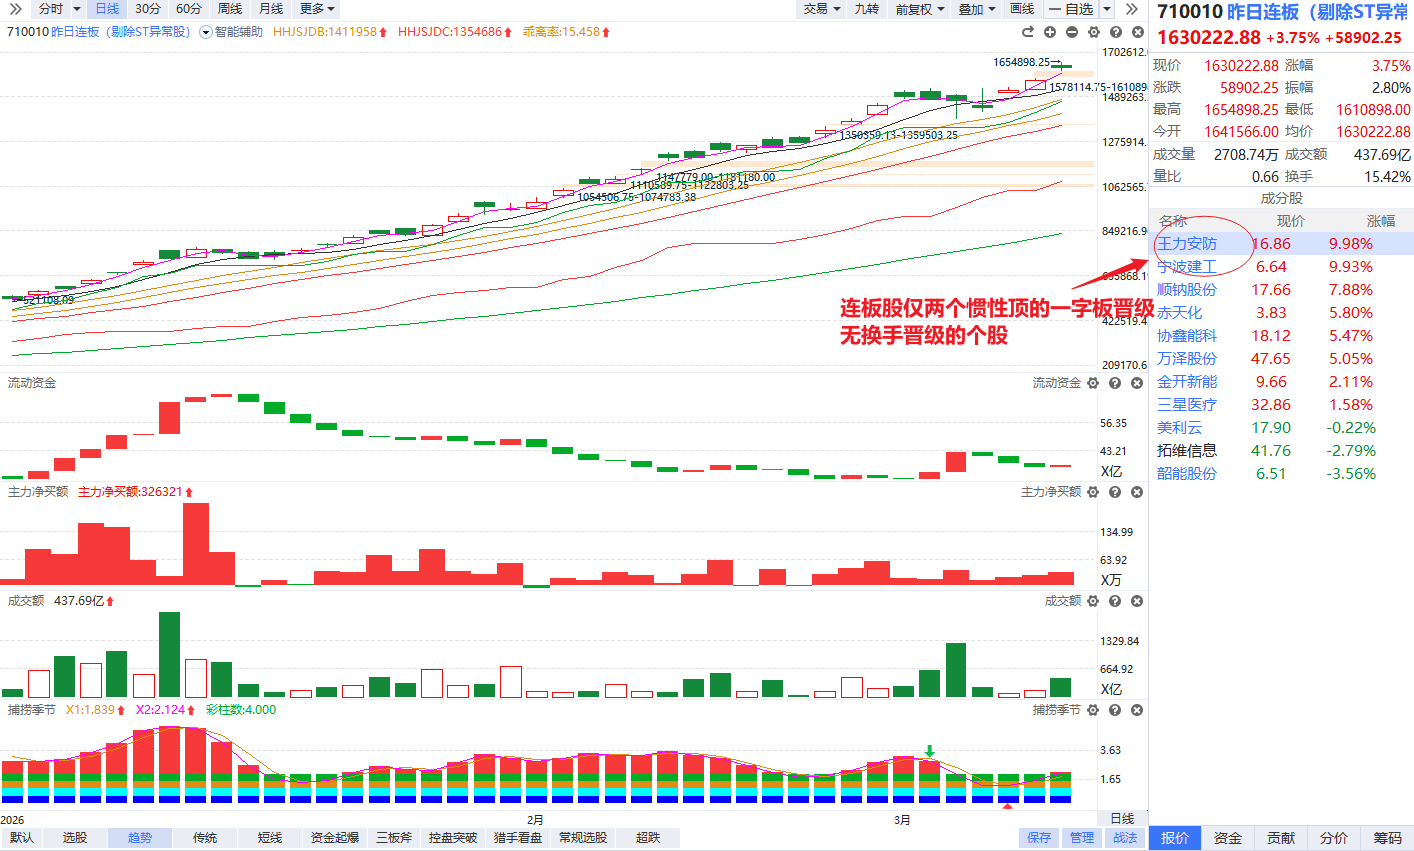Click the main chart help question icon
The image size is (1414, 851).
pyautogui.click(x=1116, y=32)
